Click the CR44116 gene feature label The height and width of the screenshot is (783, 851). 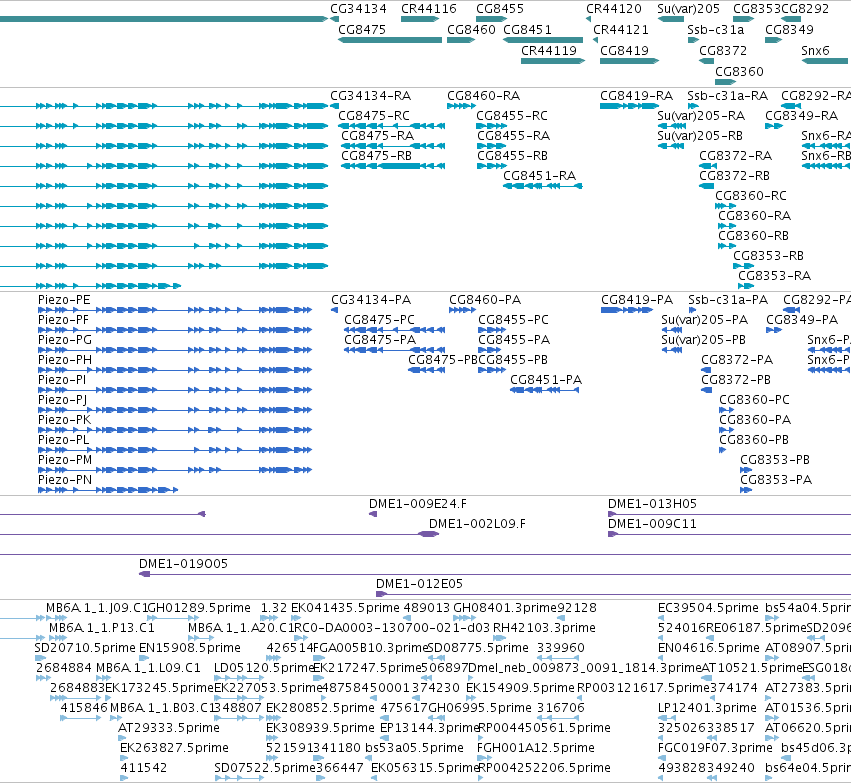429,9
